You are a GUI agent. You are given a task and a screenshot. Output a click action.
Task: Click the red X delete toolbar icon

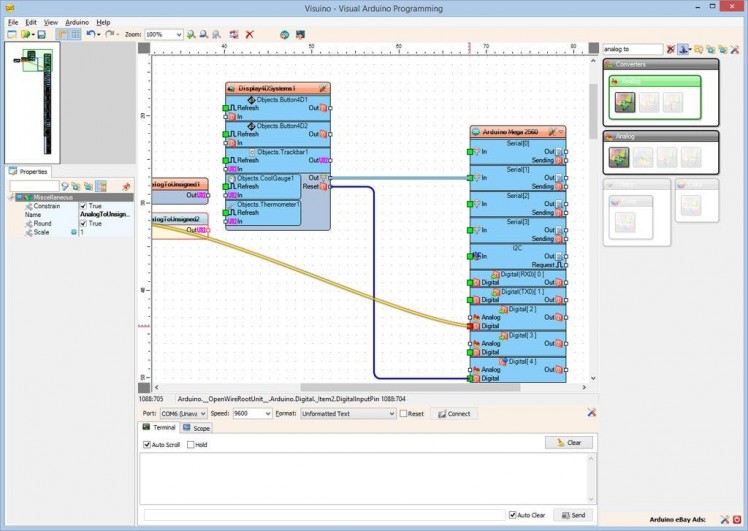[250, 34]
